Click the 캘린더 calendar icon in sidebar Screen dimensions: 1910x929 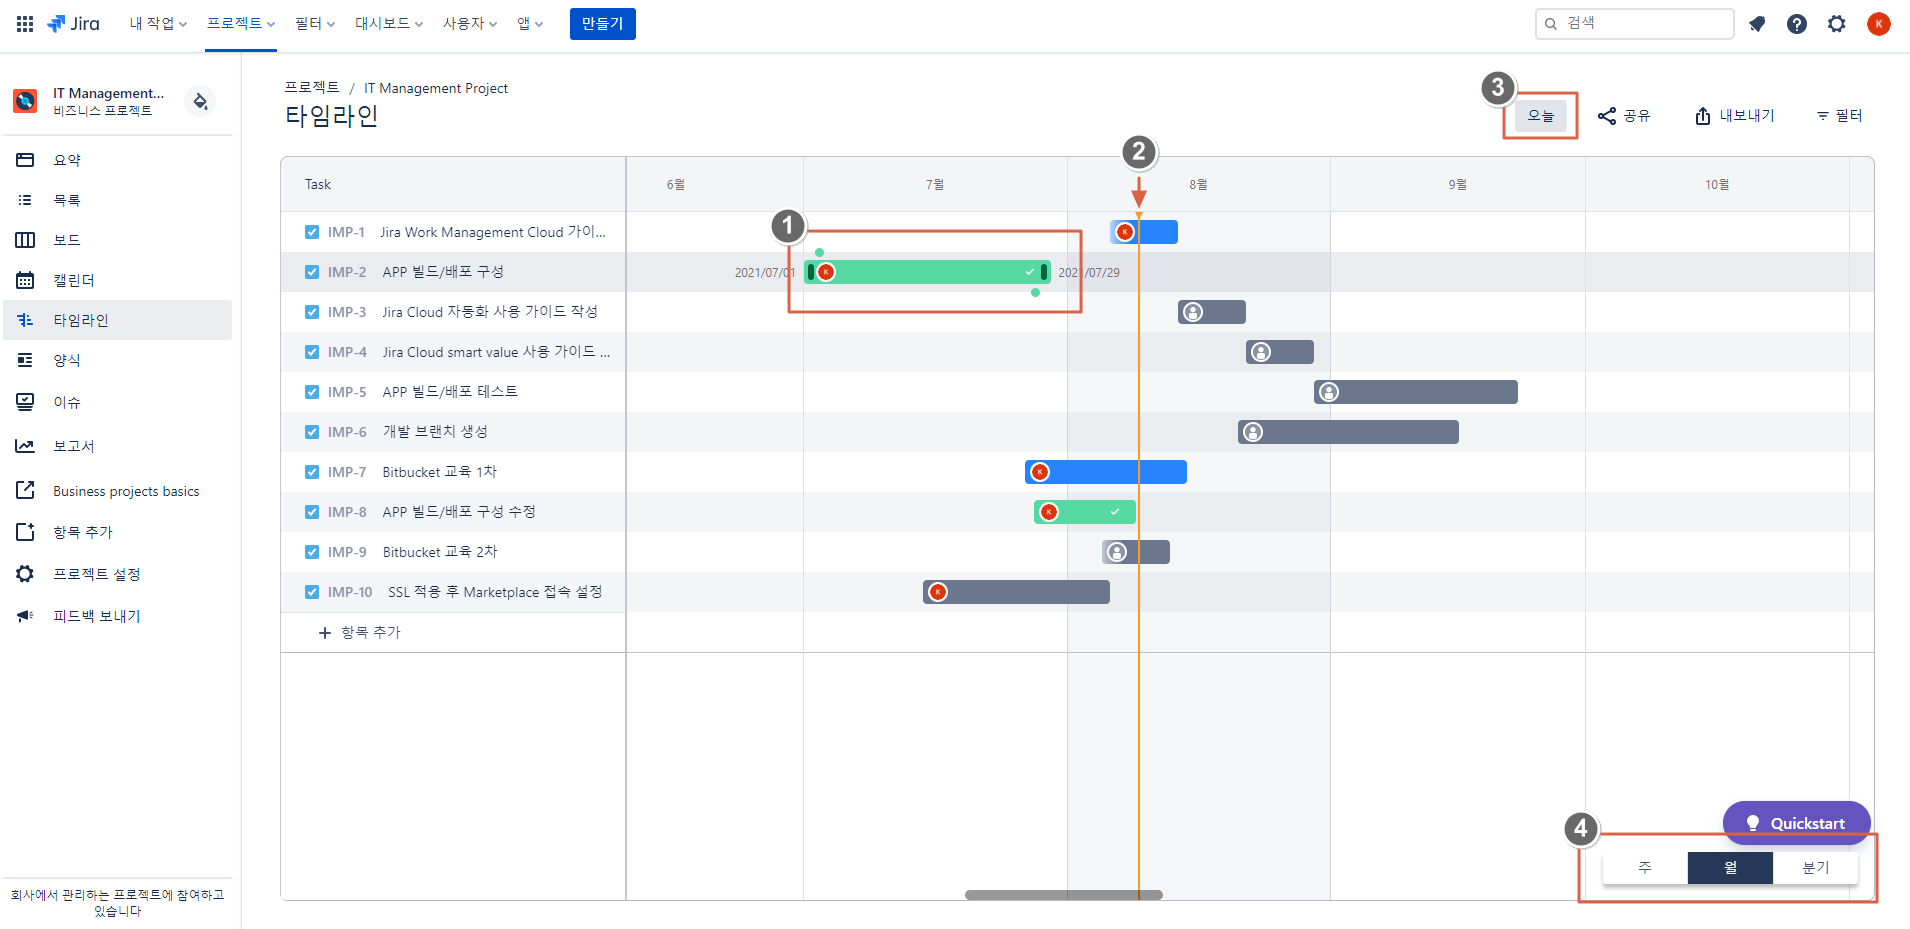coord(25,280)
